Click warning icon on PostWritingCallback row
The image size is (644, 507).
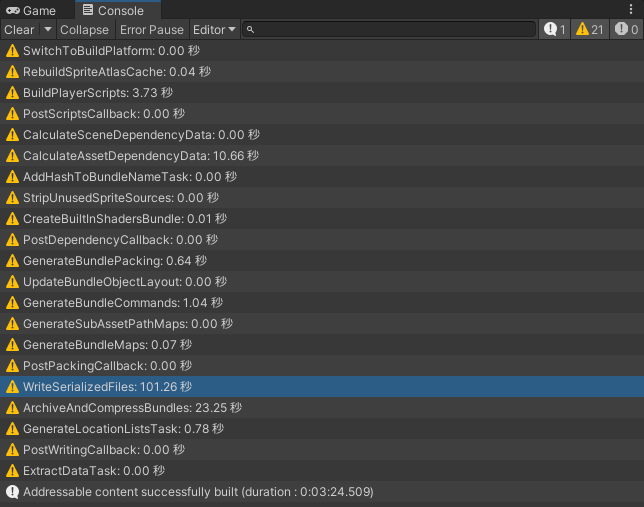tap(12, 449)
